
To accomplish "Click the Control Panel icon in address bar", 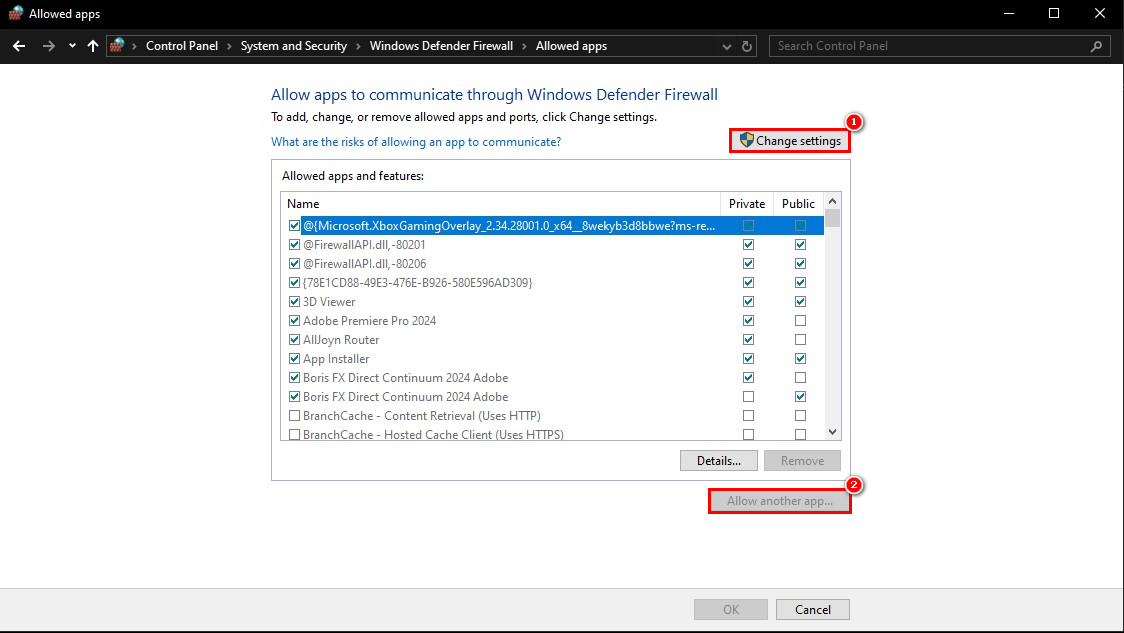I will coord(117,46).
